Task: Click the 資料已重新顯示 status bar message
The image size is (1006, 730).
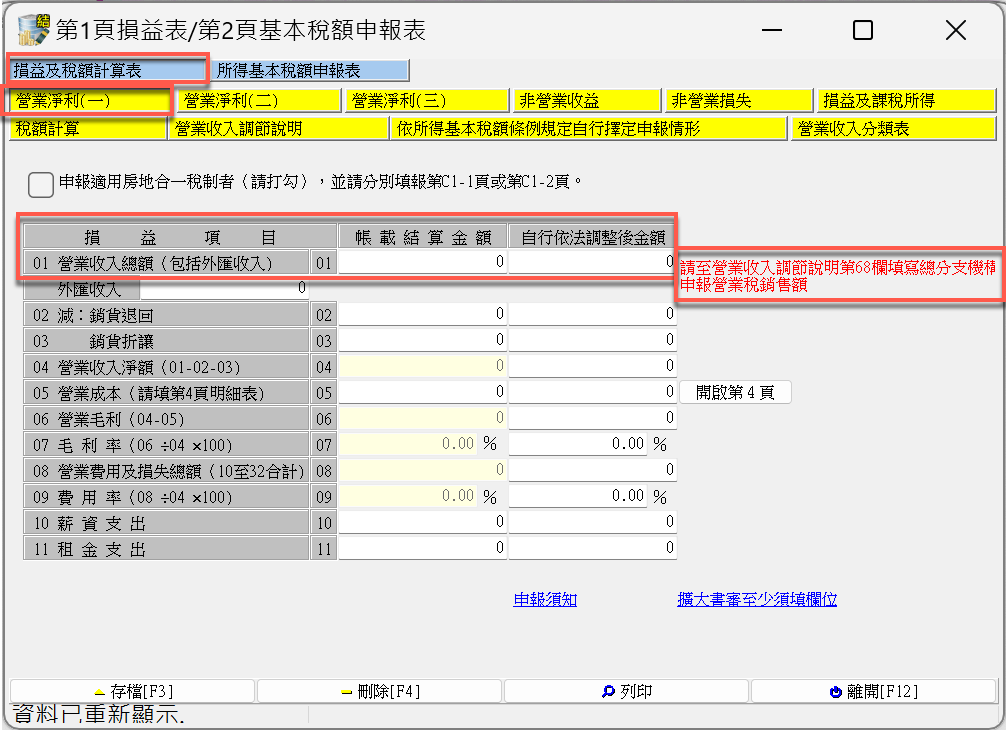Action: (x=98, y=715)
